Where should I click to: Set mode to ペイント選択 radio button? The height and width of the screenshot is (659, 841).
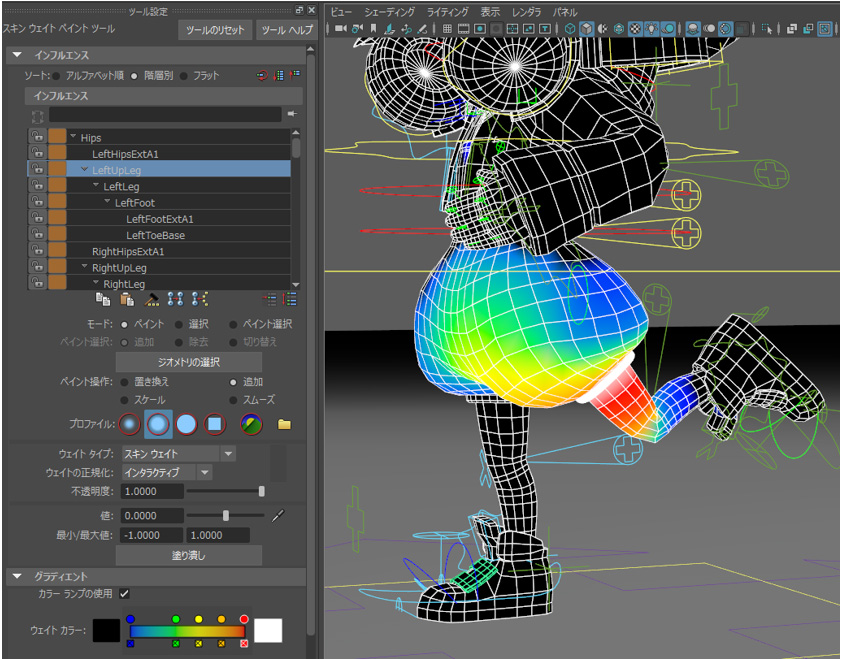pyautogui.click(x=233, y=324)
